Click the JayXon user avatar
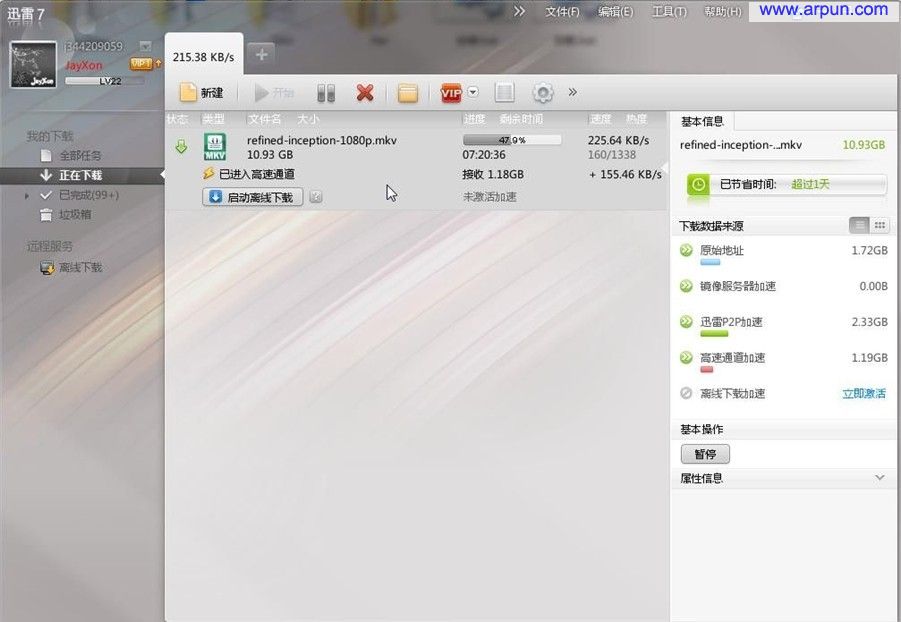The width and height of the screenshot is (901, 622). click(x=33, y=65)
